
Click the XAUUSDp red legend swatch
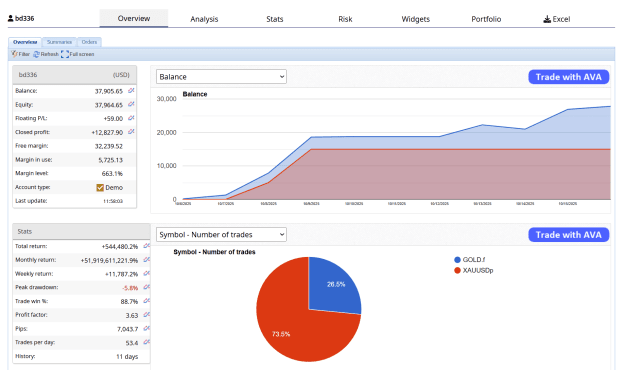point(457,270)
